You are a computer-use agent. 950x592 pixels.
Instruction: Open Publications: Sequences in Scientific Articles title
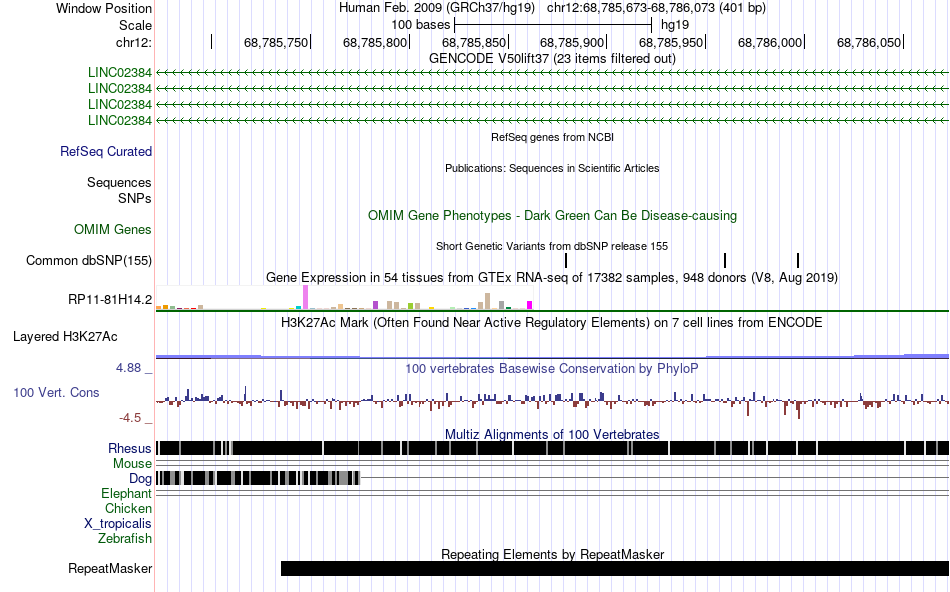pos(552,168)
